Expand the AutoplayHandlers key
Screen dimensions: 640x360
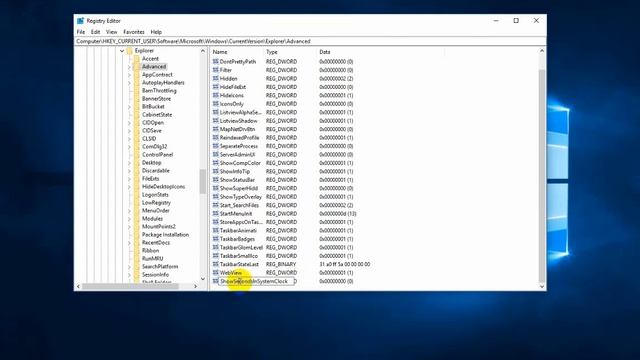click(x=129, y=83)
